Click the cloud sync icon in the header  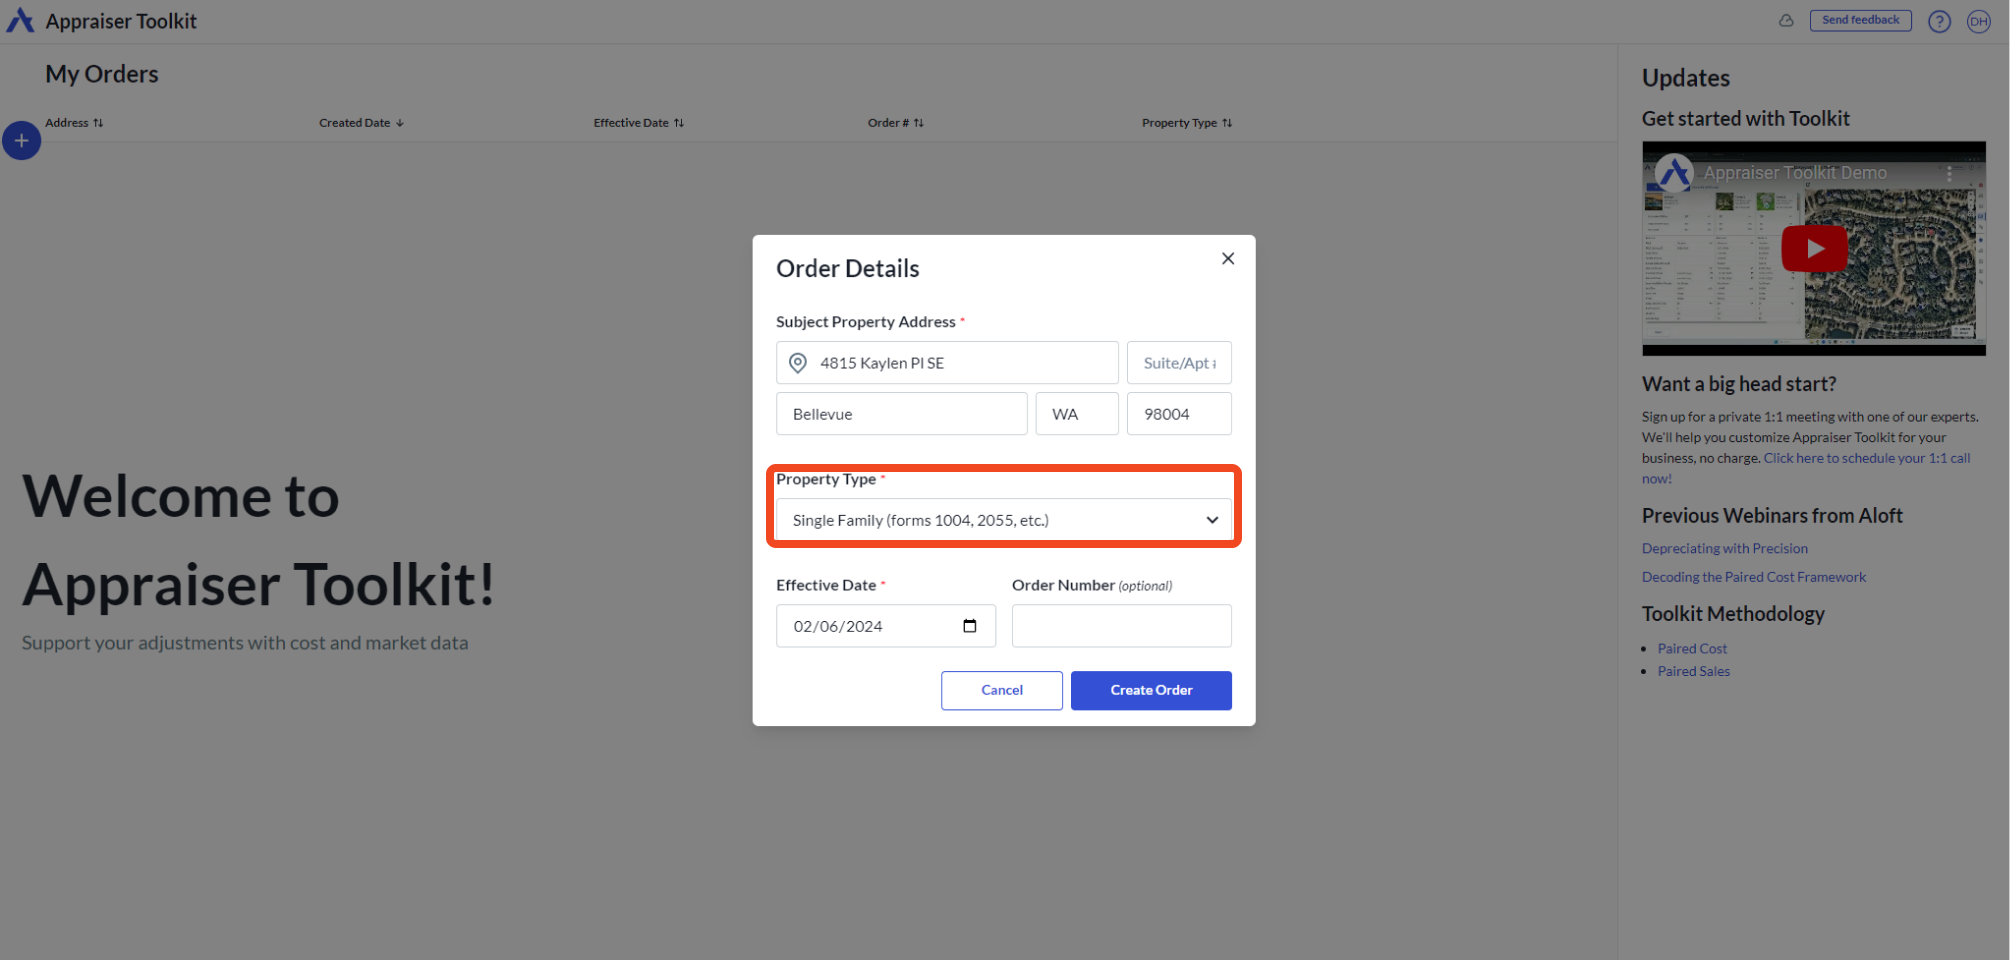pyautogui.click(x=1786, y=21)
